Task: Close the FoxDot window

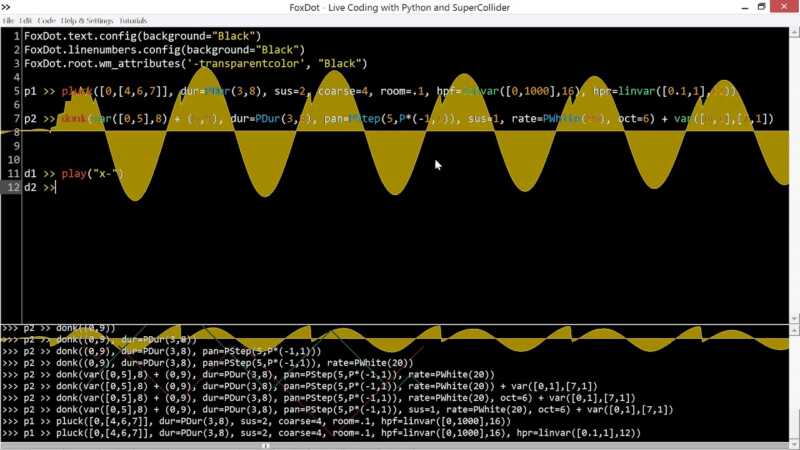Action: click(x=784, y=7)
